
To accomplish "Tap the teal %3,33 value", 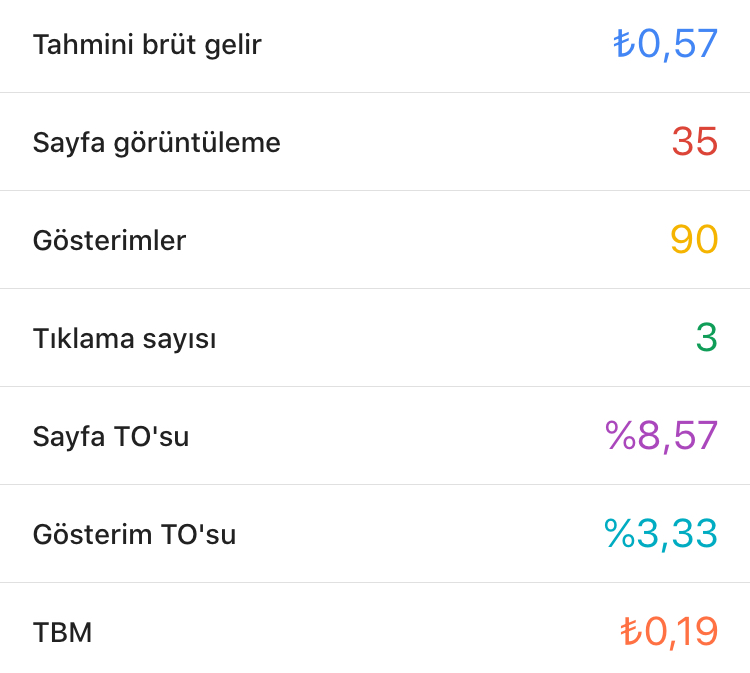I will [x=661, y=534].
